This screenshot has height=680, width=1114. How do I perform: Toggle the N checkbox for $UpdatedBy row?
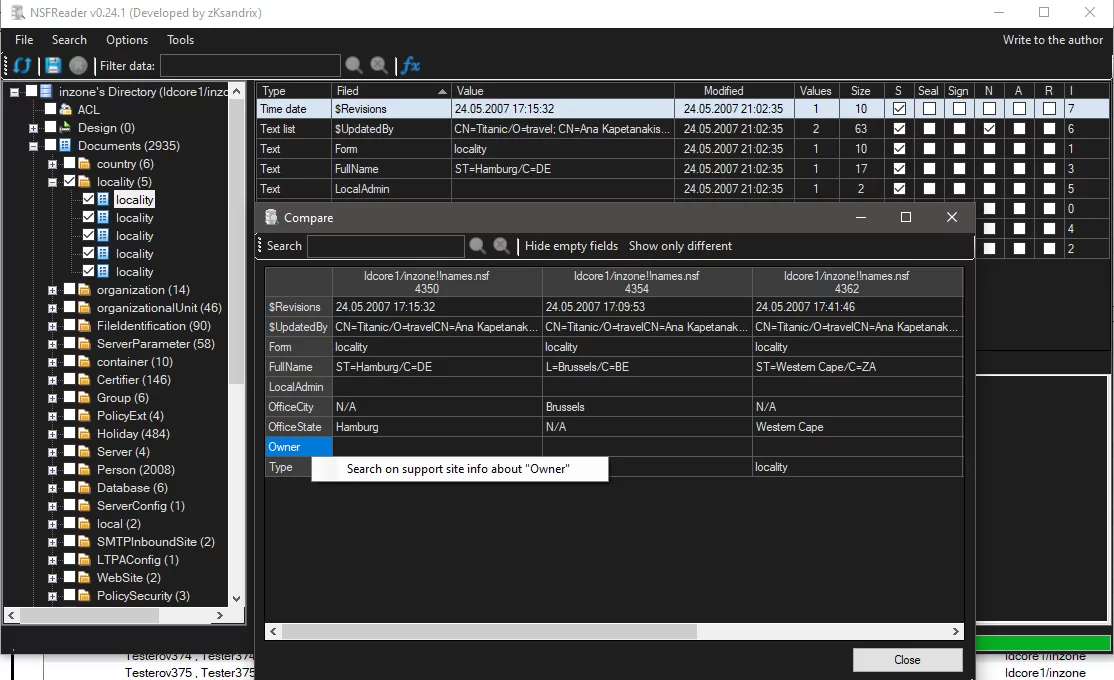tap(989, 129)
